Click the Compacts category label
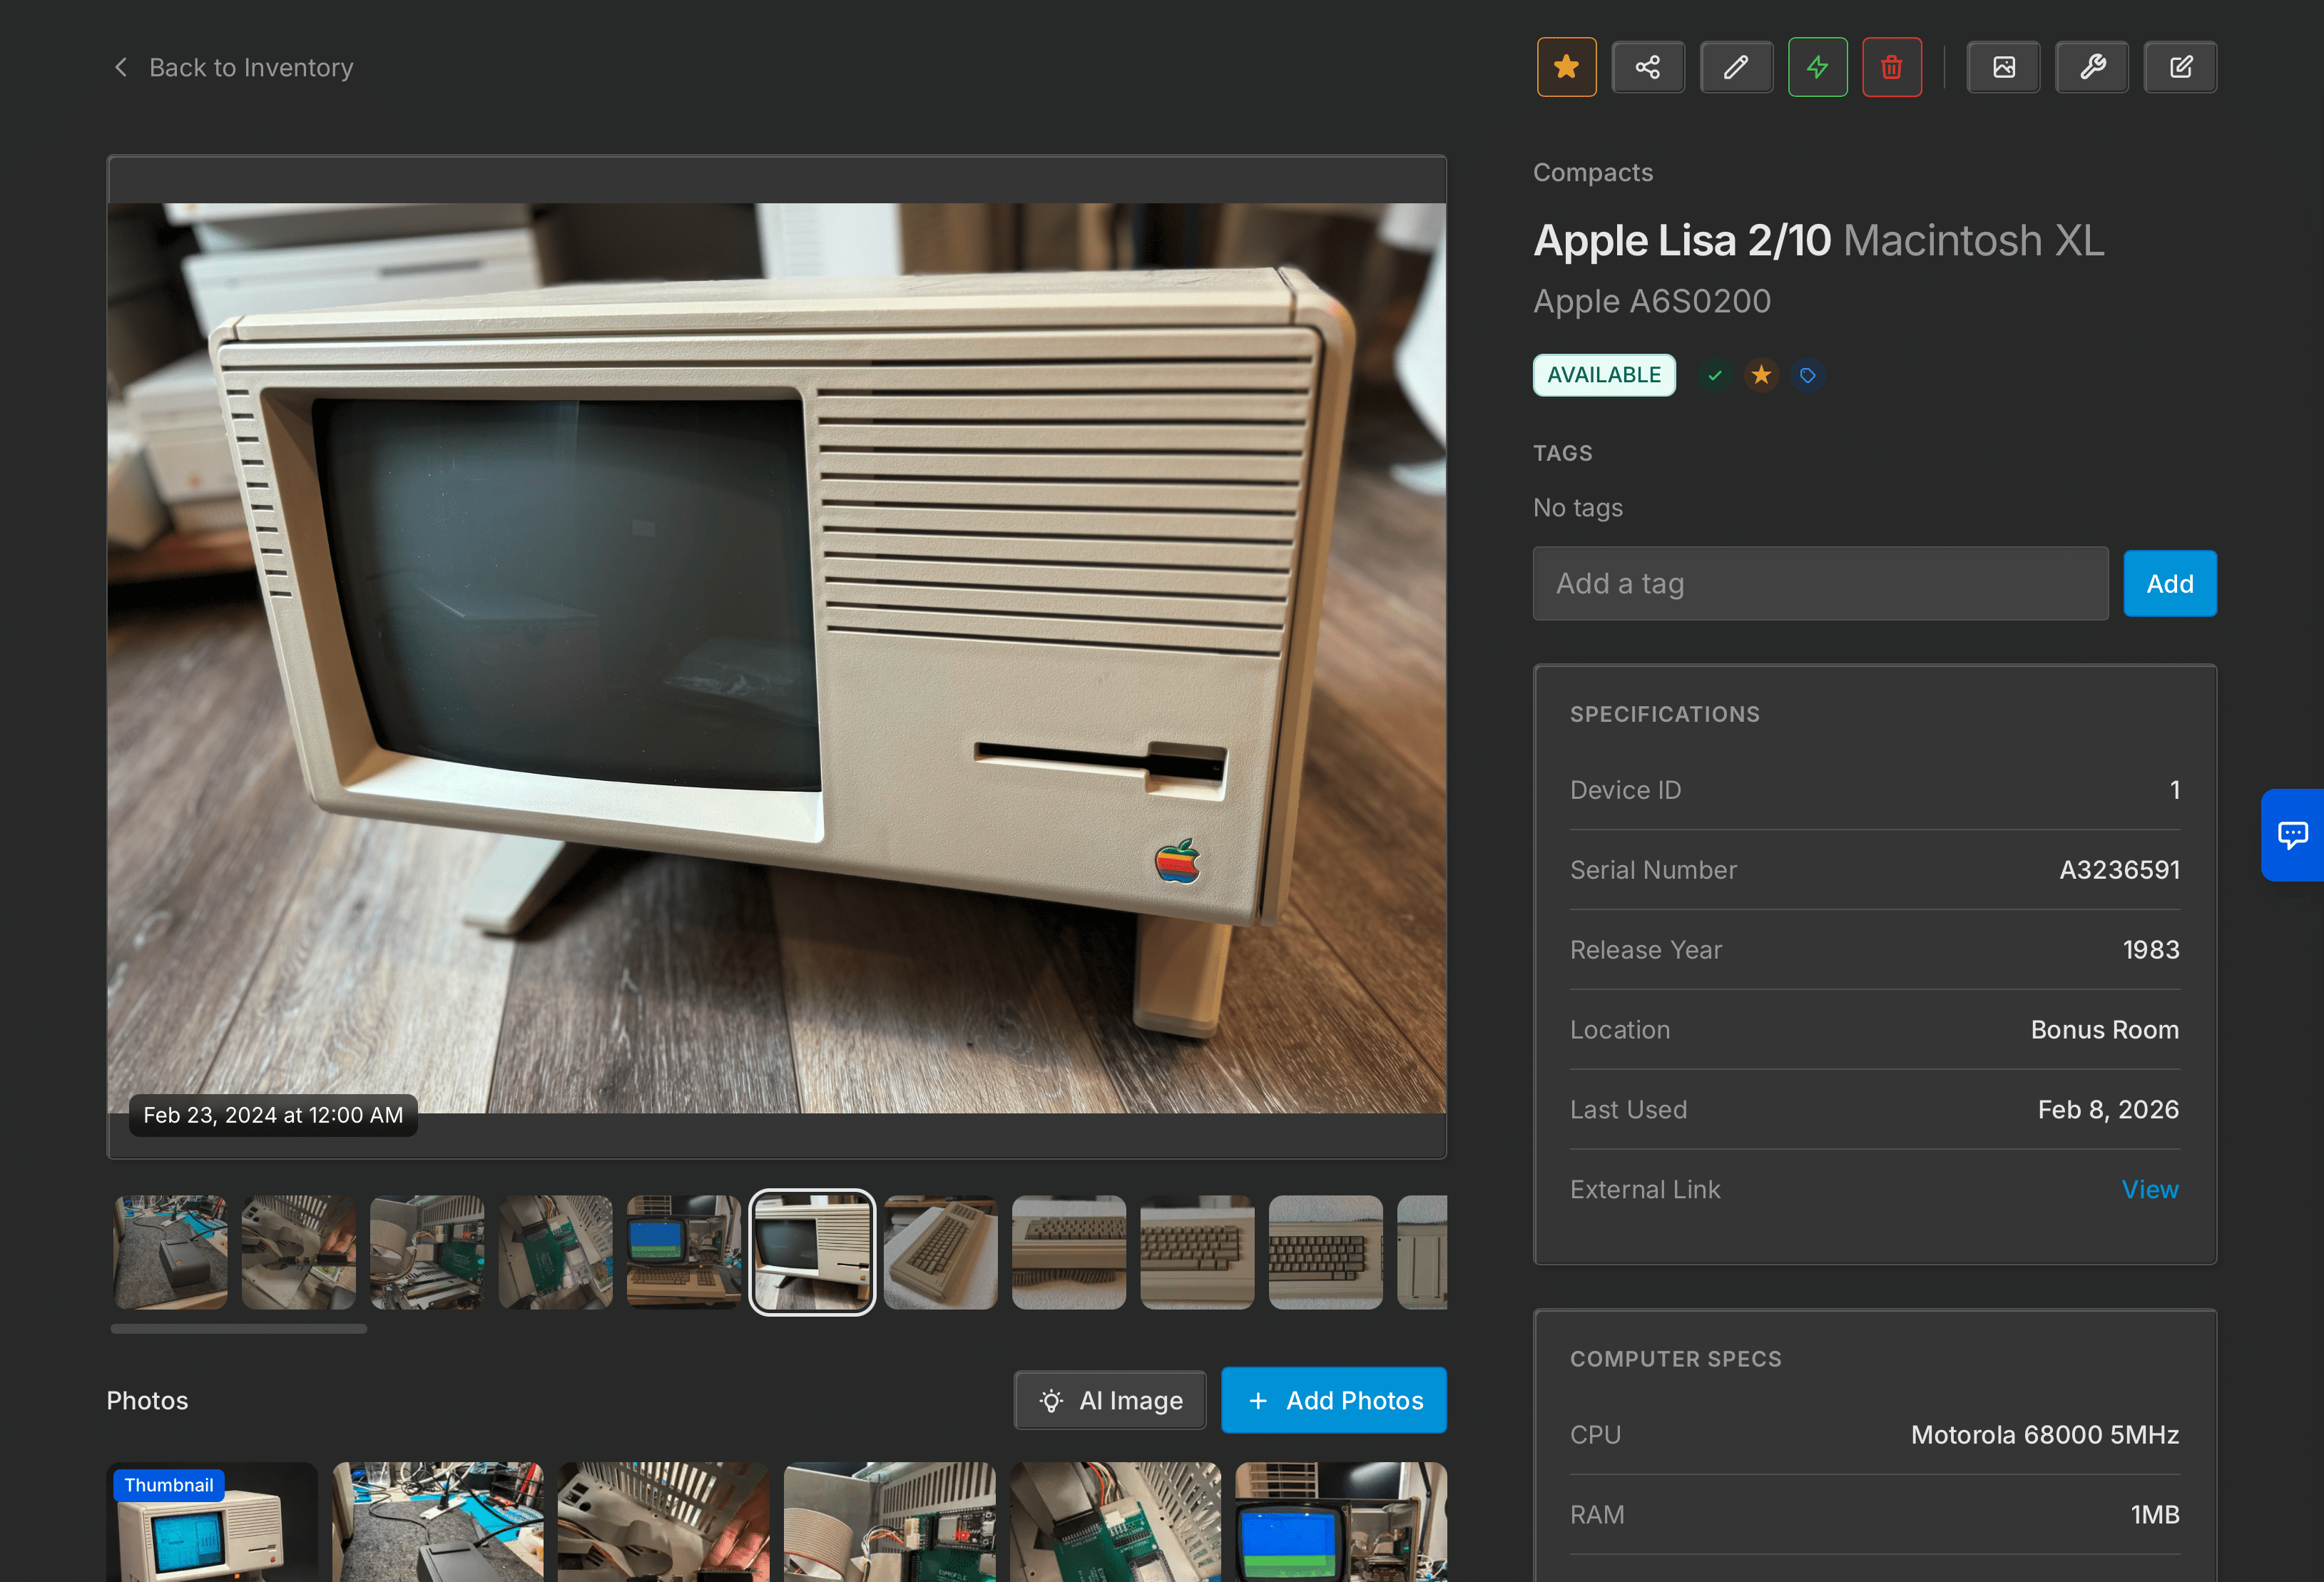2324x1582 pixels. tap(1593, 172)
